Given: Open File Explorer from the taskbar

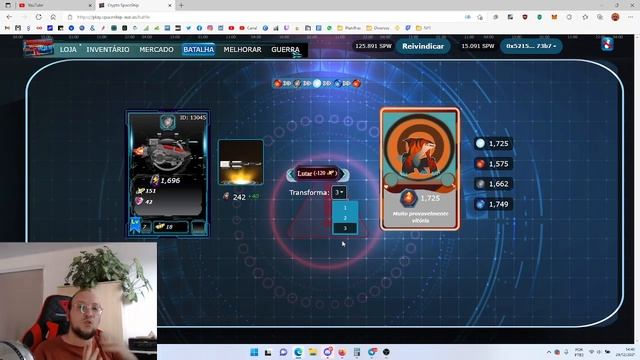Looking at the screenshot, I should click(x=313, y=352).
